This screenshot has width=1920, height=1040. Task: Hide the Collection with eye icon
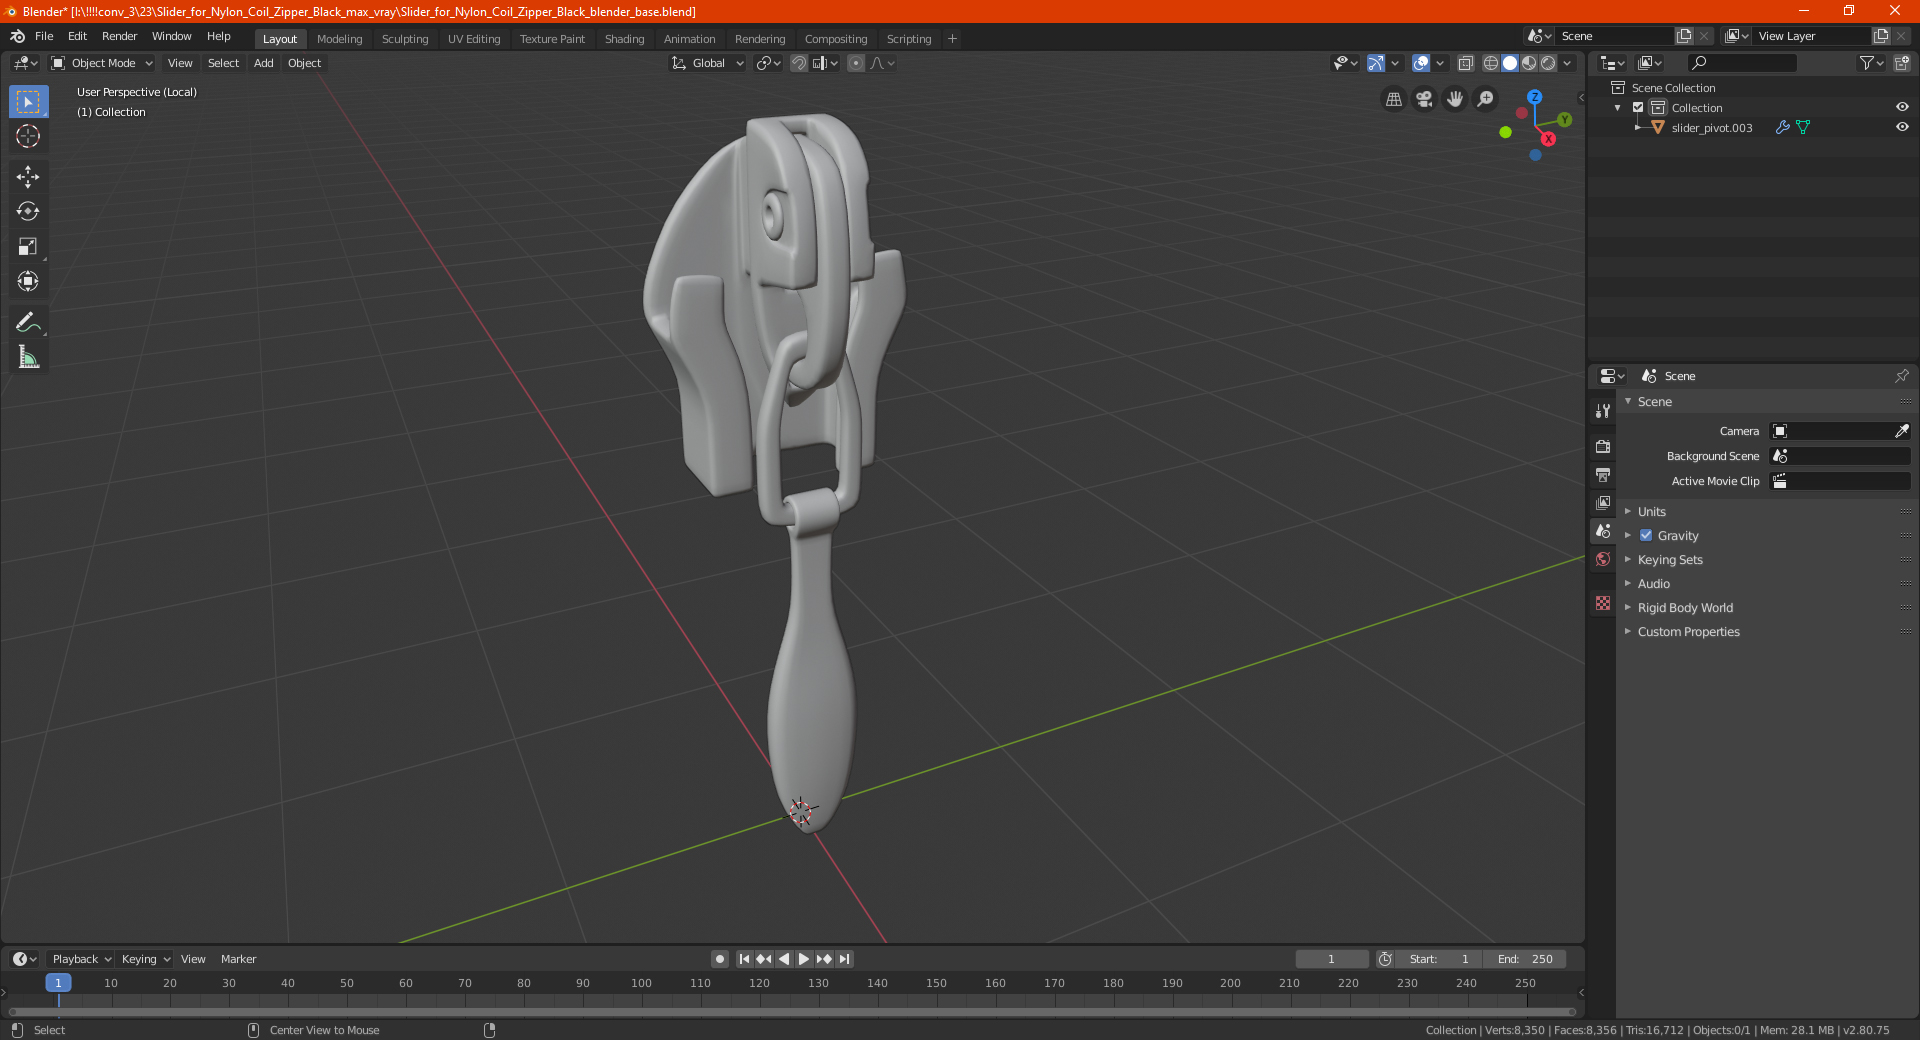coord(1902,107)
